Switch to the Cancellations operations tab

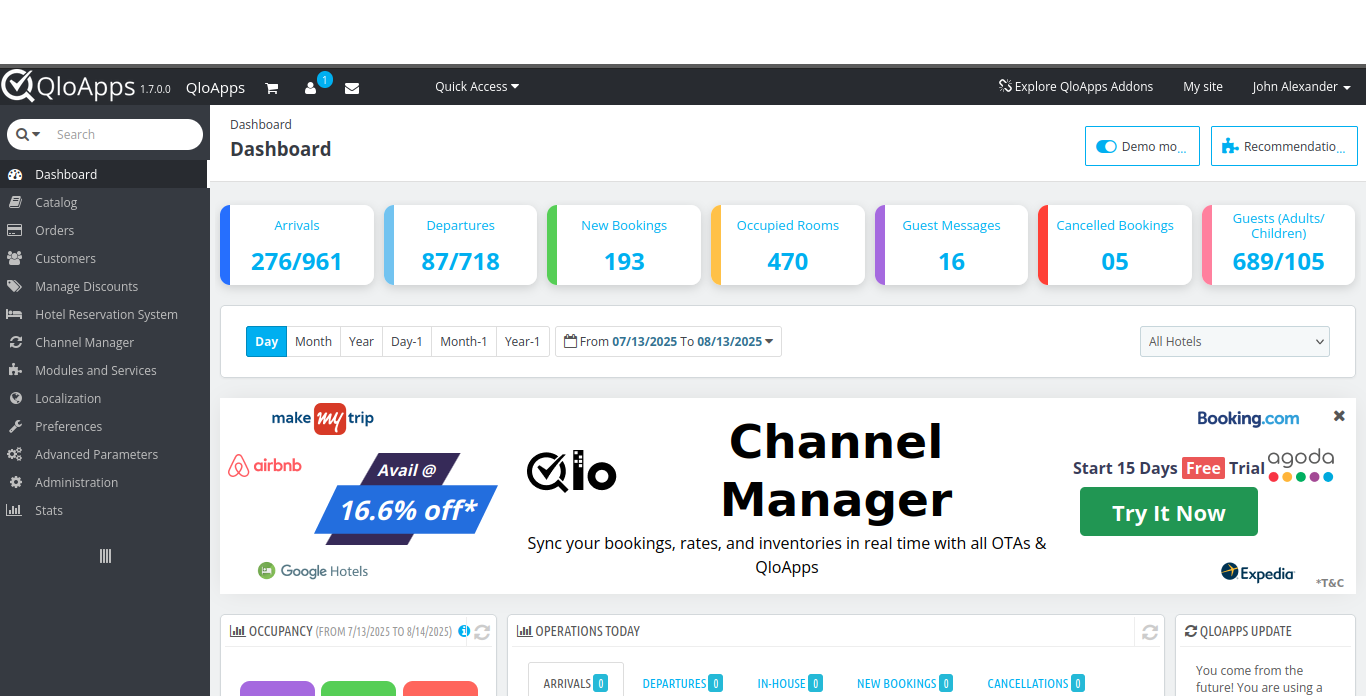(1036, 683)
